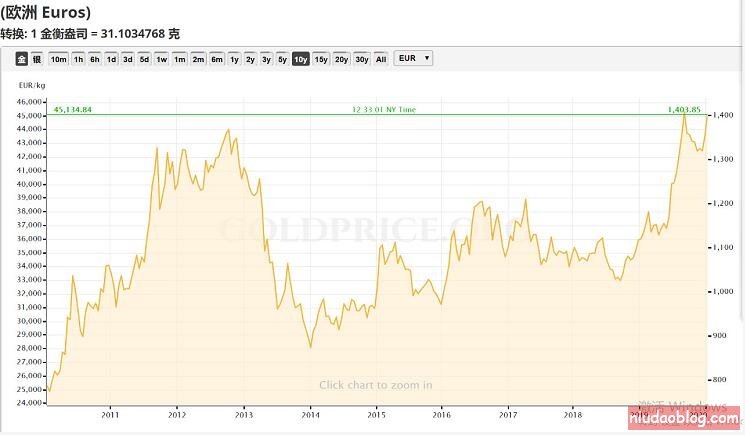Select the 1w time range
Image resolution: width=745 pixels, height=435 pixels.
point(161,59)
